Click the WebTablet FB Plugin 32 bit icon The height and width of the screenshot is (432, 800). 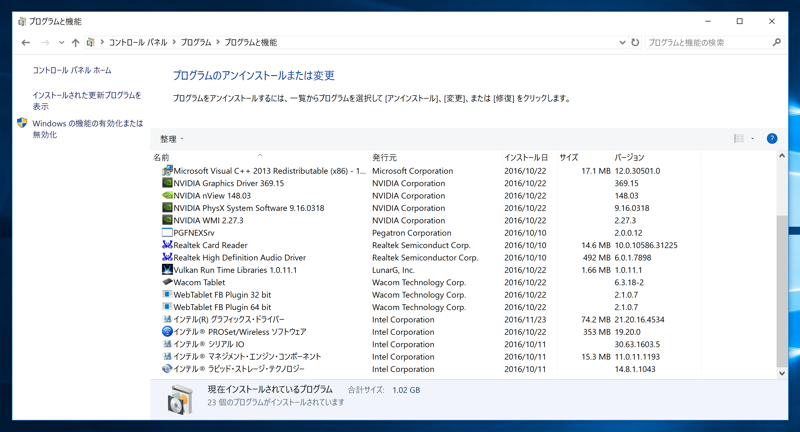(x=167, y=294)
